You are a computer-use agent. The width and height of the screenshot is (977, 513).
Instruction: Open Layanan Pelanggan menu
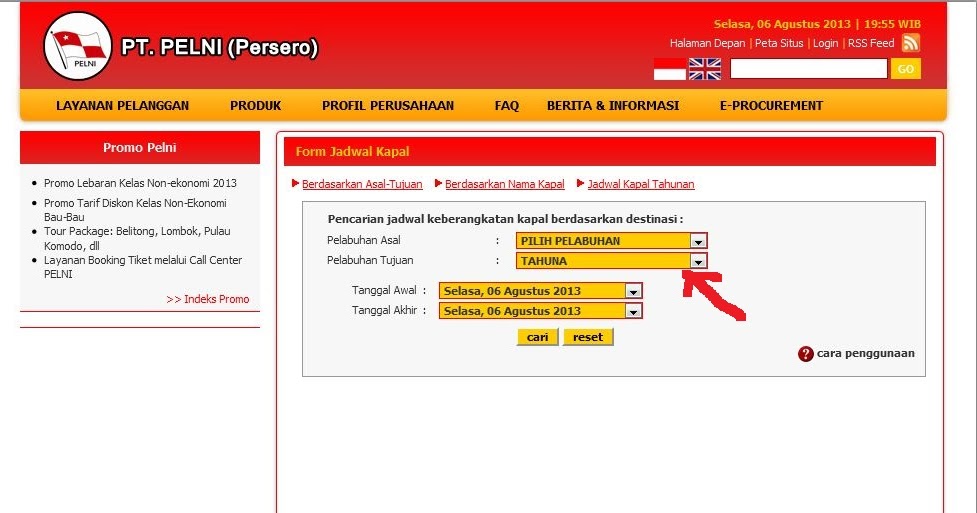tap(122, 106)
